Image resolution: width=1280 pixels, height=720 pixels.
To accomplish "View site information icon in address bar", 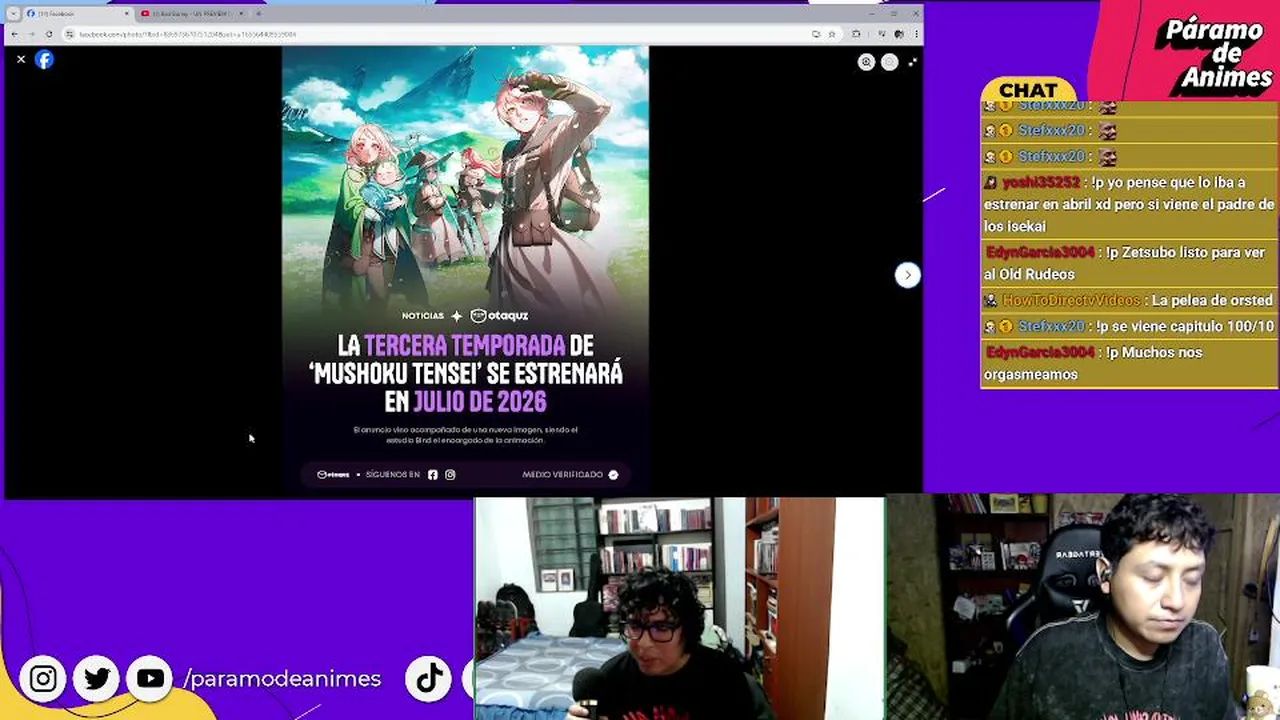I will pos(69,34).
